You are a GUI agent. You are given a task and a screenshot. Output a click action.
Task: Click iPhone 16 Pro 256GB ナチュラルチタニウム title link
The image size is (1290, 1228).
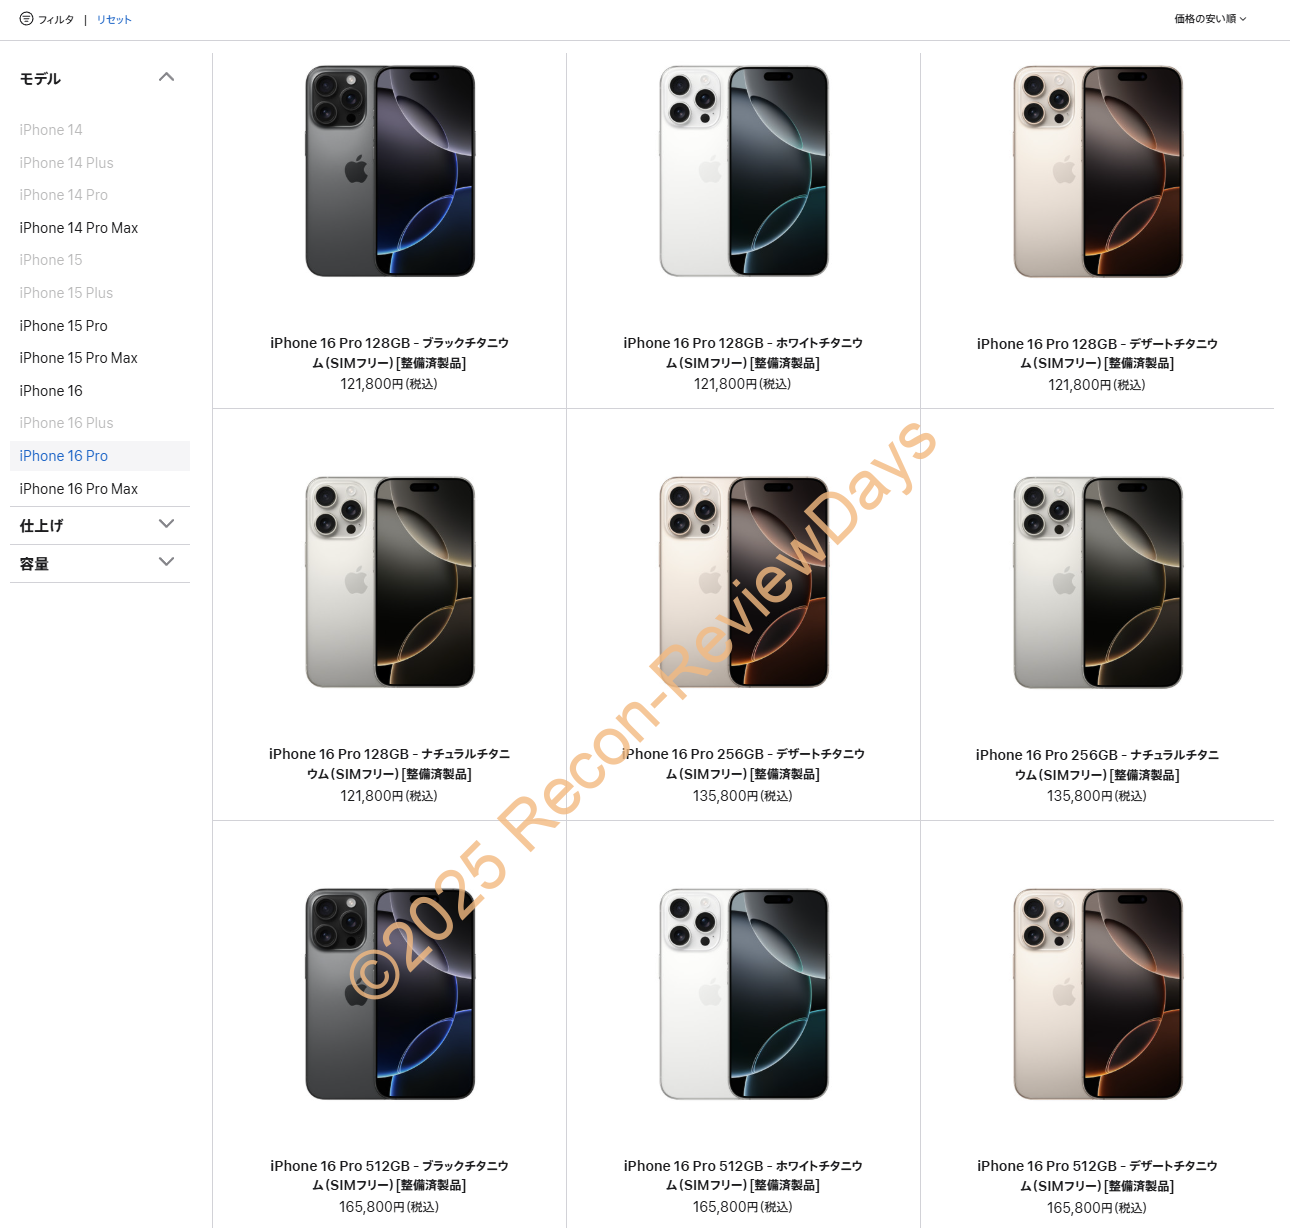click(1097, 765)
